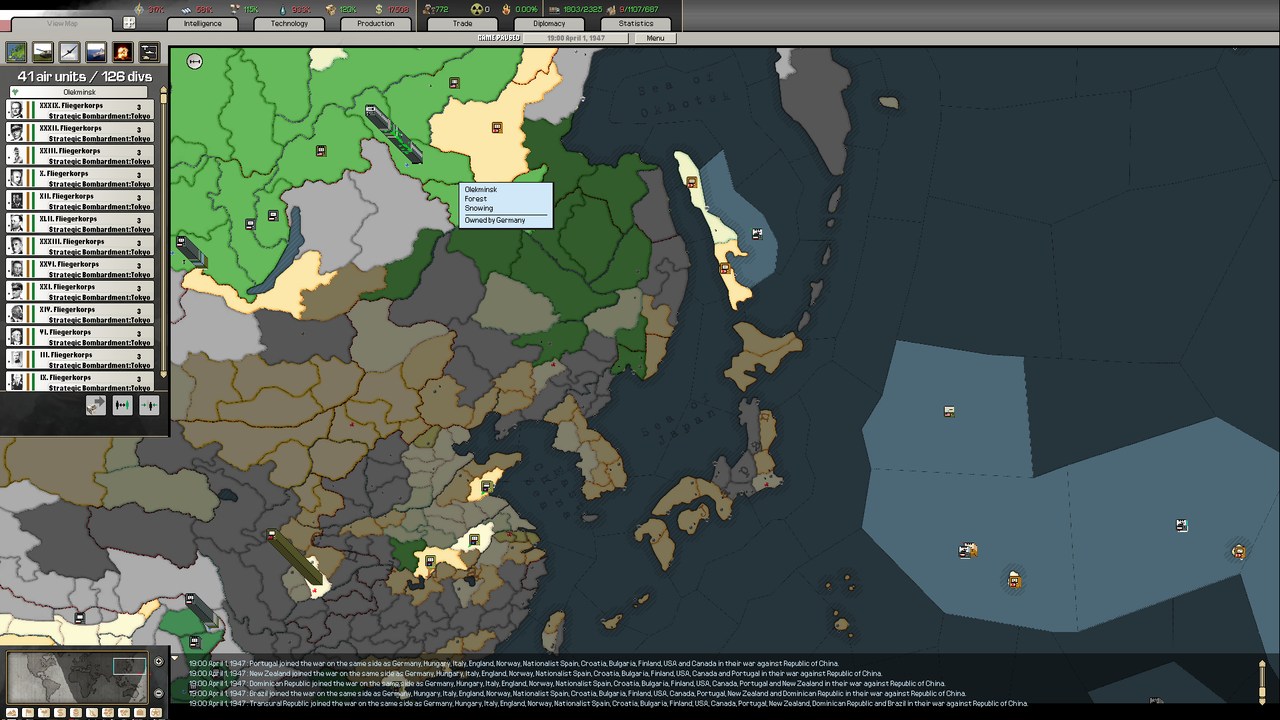The height and width of the screenshot is (720, 1280).
Task: Click the Transural Republic joined the war message
Action: coord(607,703)
